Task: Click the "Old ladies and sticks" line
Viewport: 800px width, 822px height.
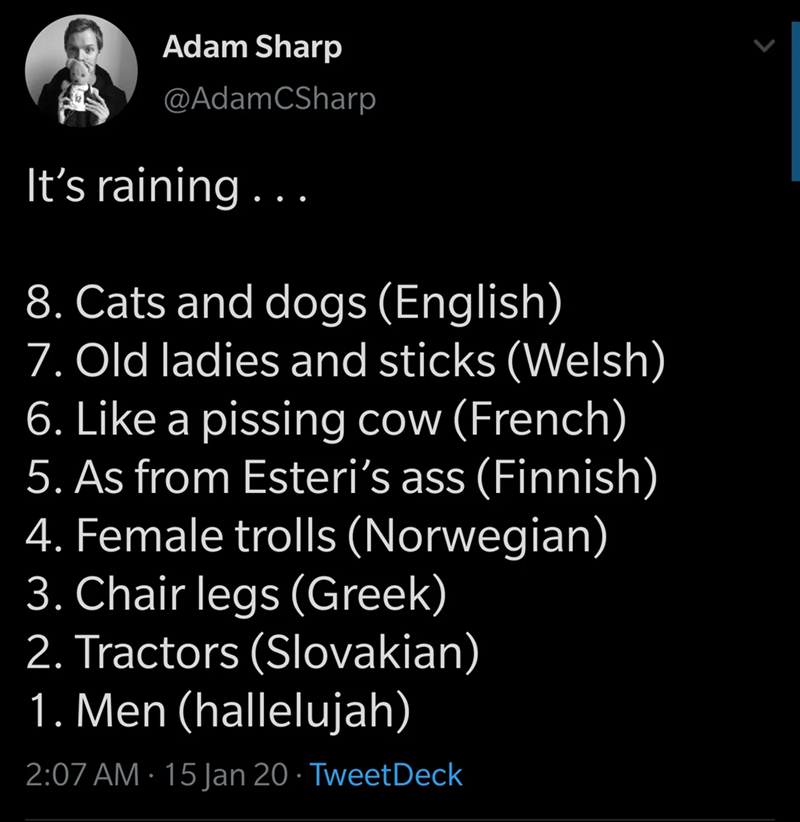Action: pos(345,360)
